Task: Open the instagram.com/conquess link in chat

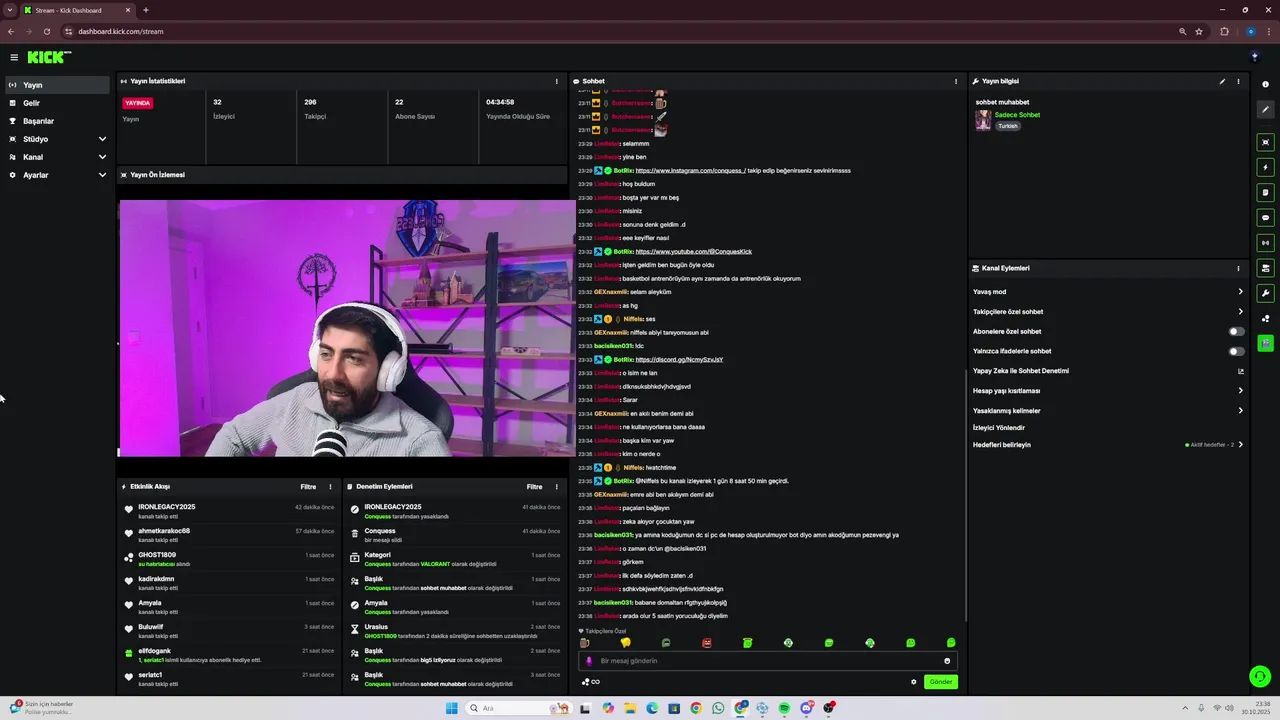Action: [x=690, y=171]
